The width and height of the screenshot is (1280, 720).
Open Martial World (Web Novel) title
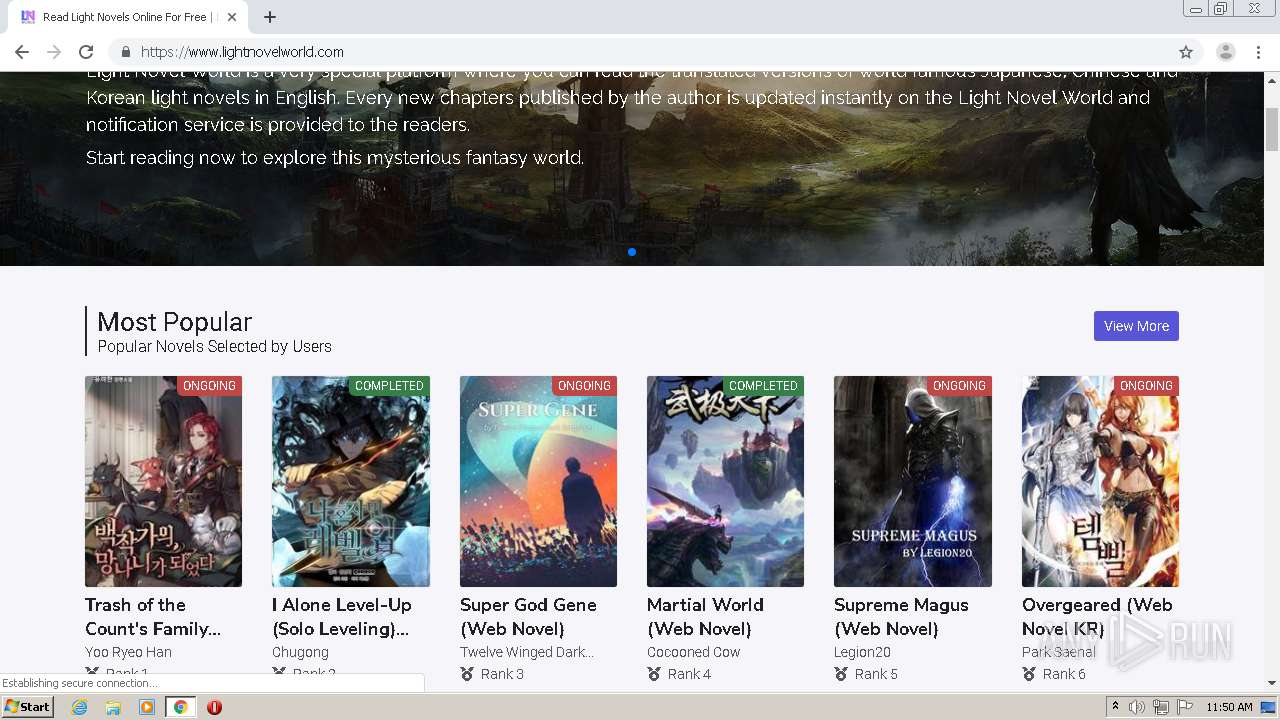click(x=705, y=617)
